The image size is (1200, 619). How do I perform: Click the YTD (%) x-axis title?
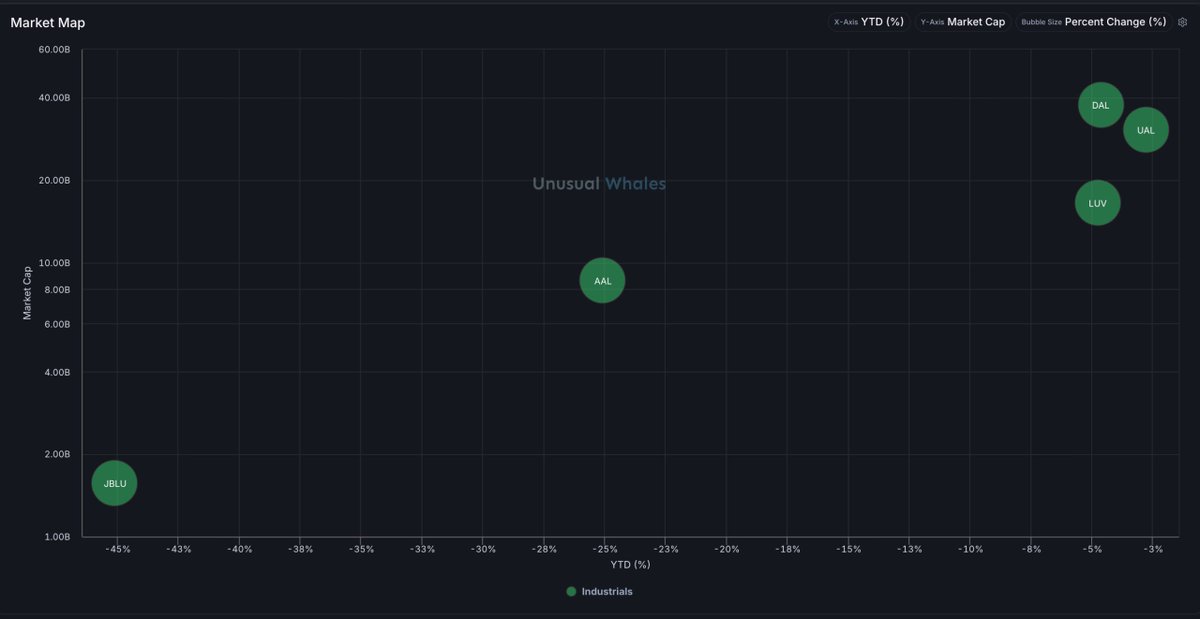[630, 565]
